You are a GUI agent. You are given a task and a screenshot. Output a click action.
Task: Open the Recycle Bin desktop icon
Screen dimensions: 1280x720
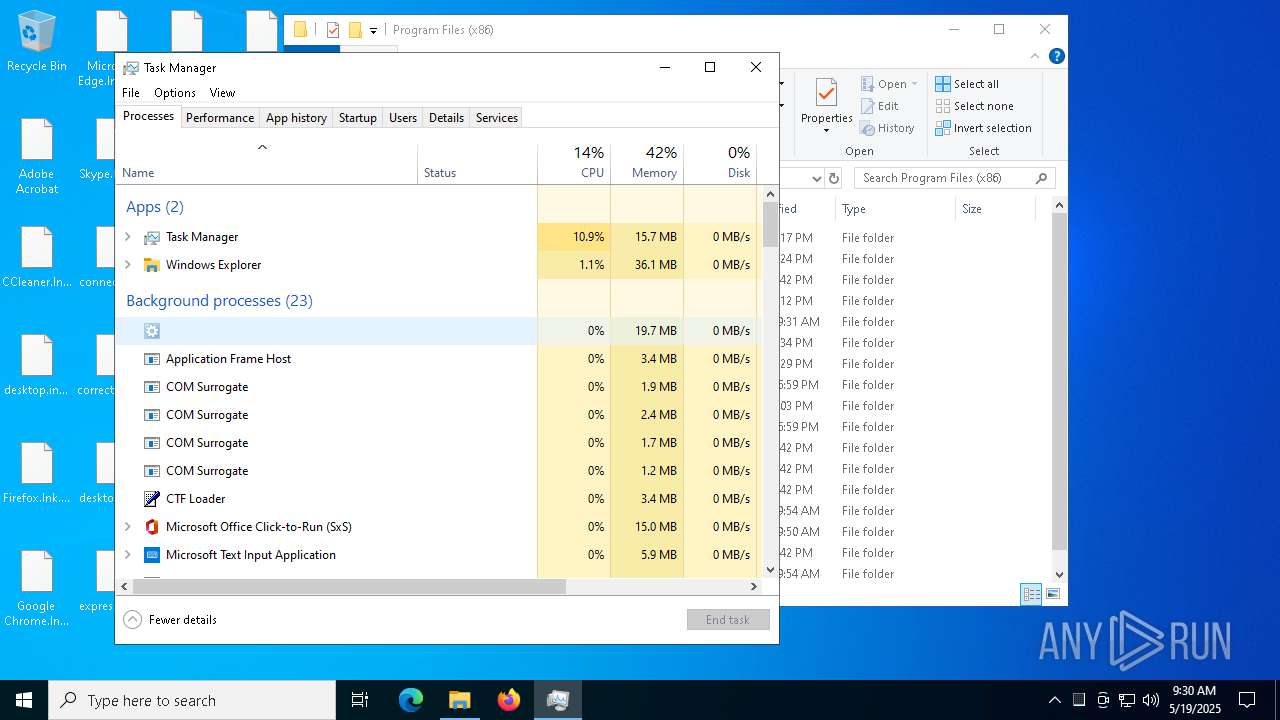click(37, 41)
